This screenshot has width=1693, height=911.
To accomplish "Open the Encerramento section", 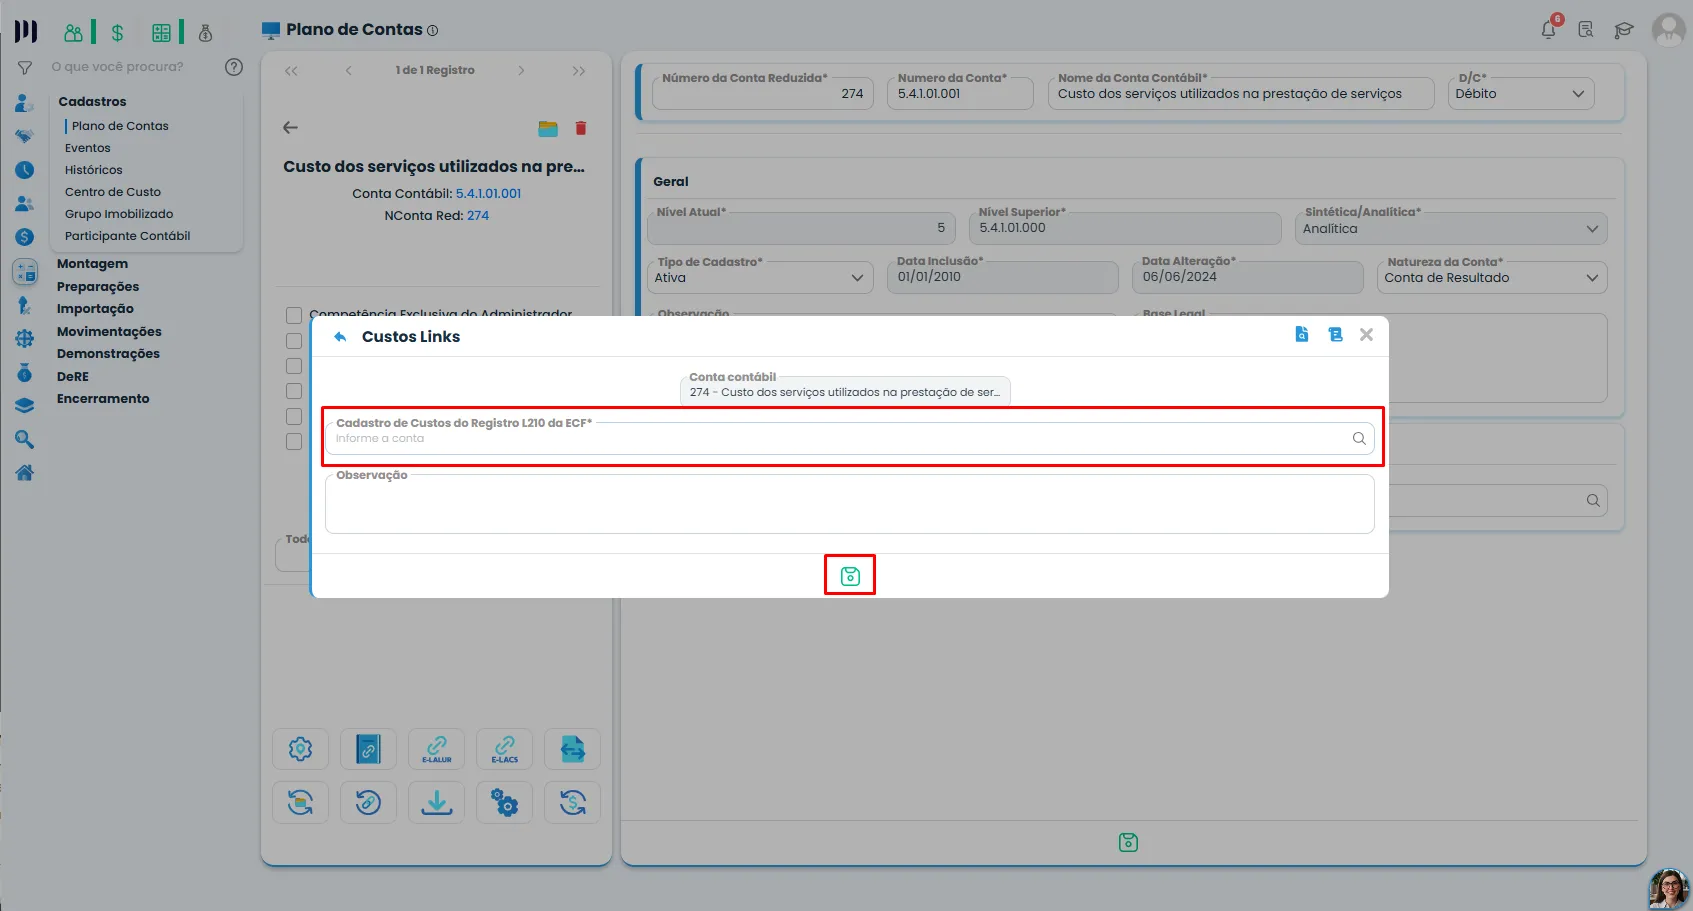I will point(103,399).
